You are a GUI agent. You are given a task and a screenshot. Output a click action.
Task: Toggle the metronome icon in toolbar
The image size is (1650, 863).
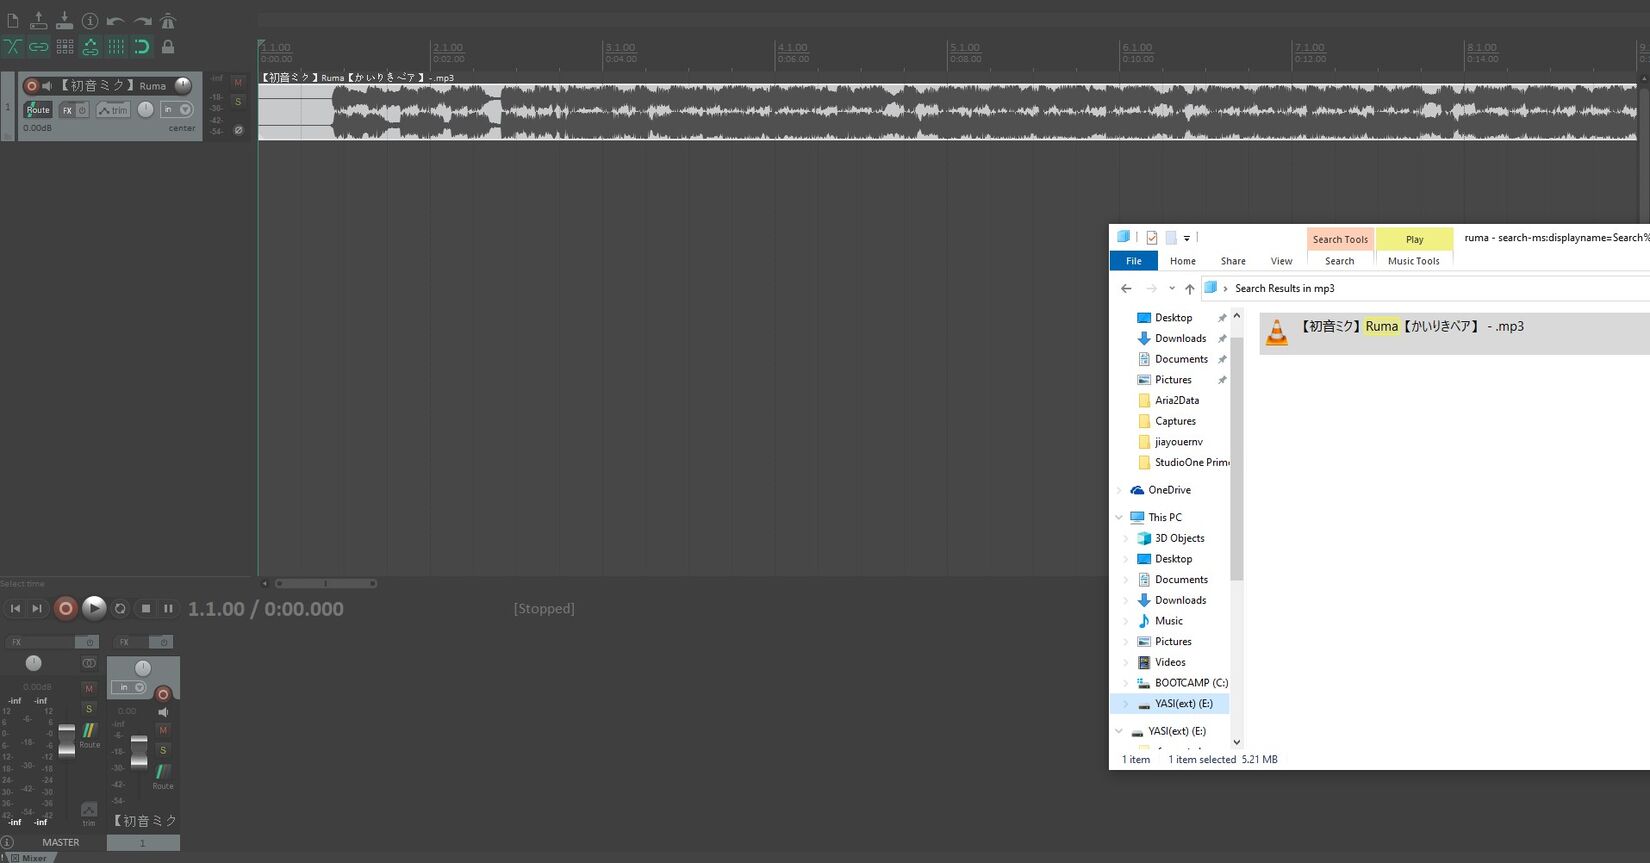pyautogui.click(x=168, y=20)
